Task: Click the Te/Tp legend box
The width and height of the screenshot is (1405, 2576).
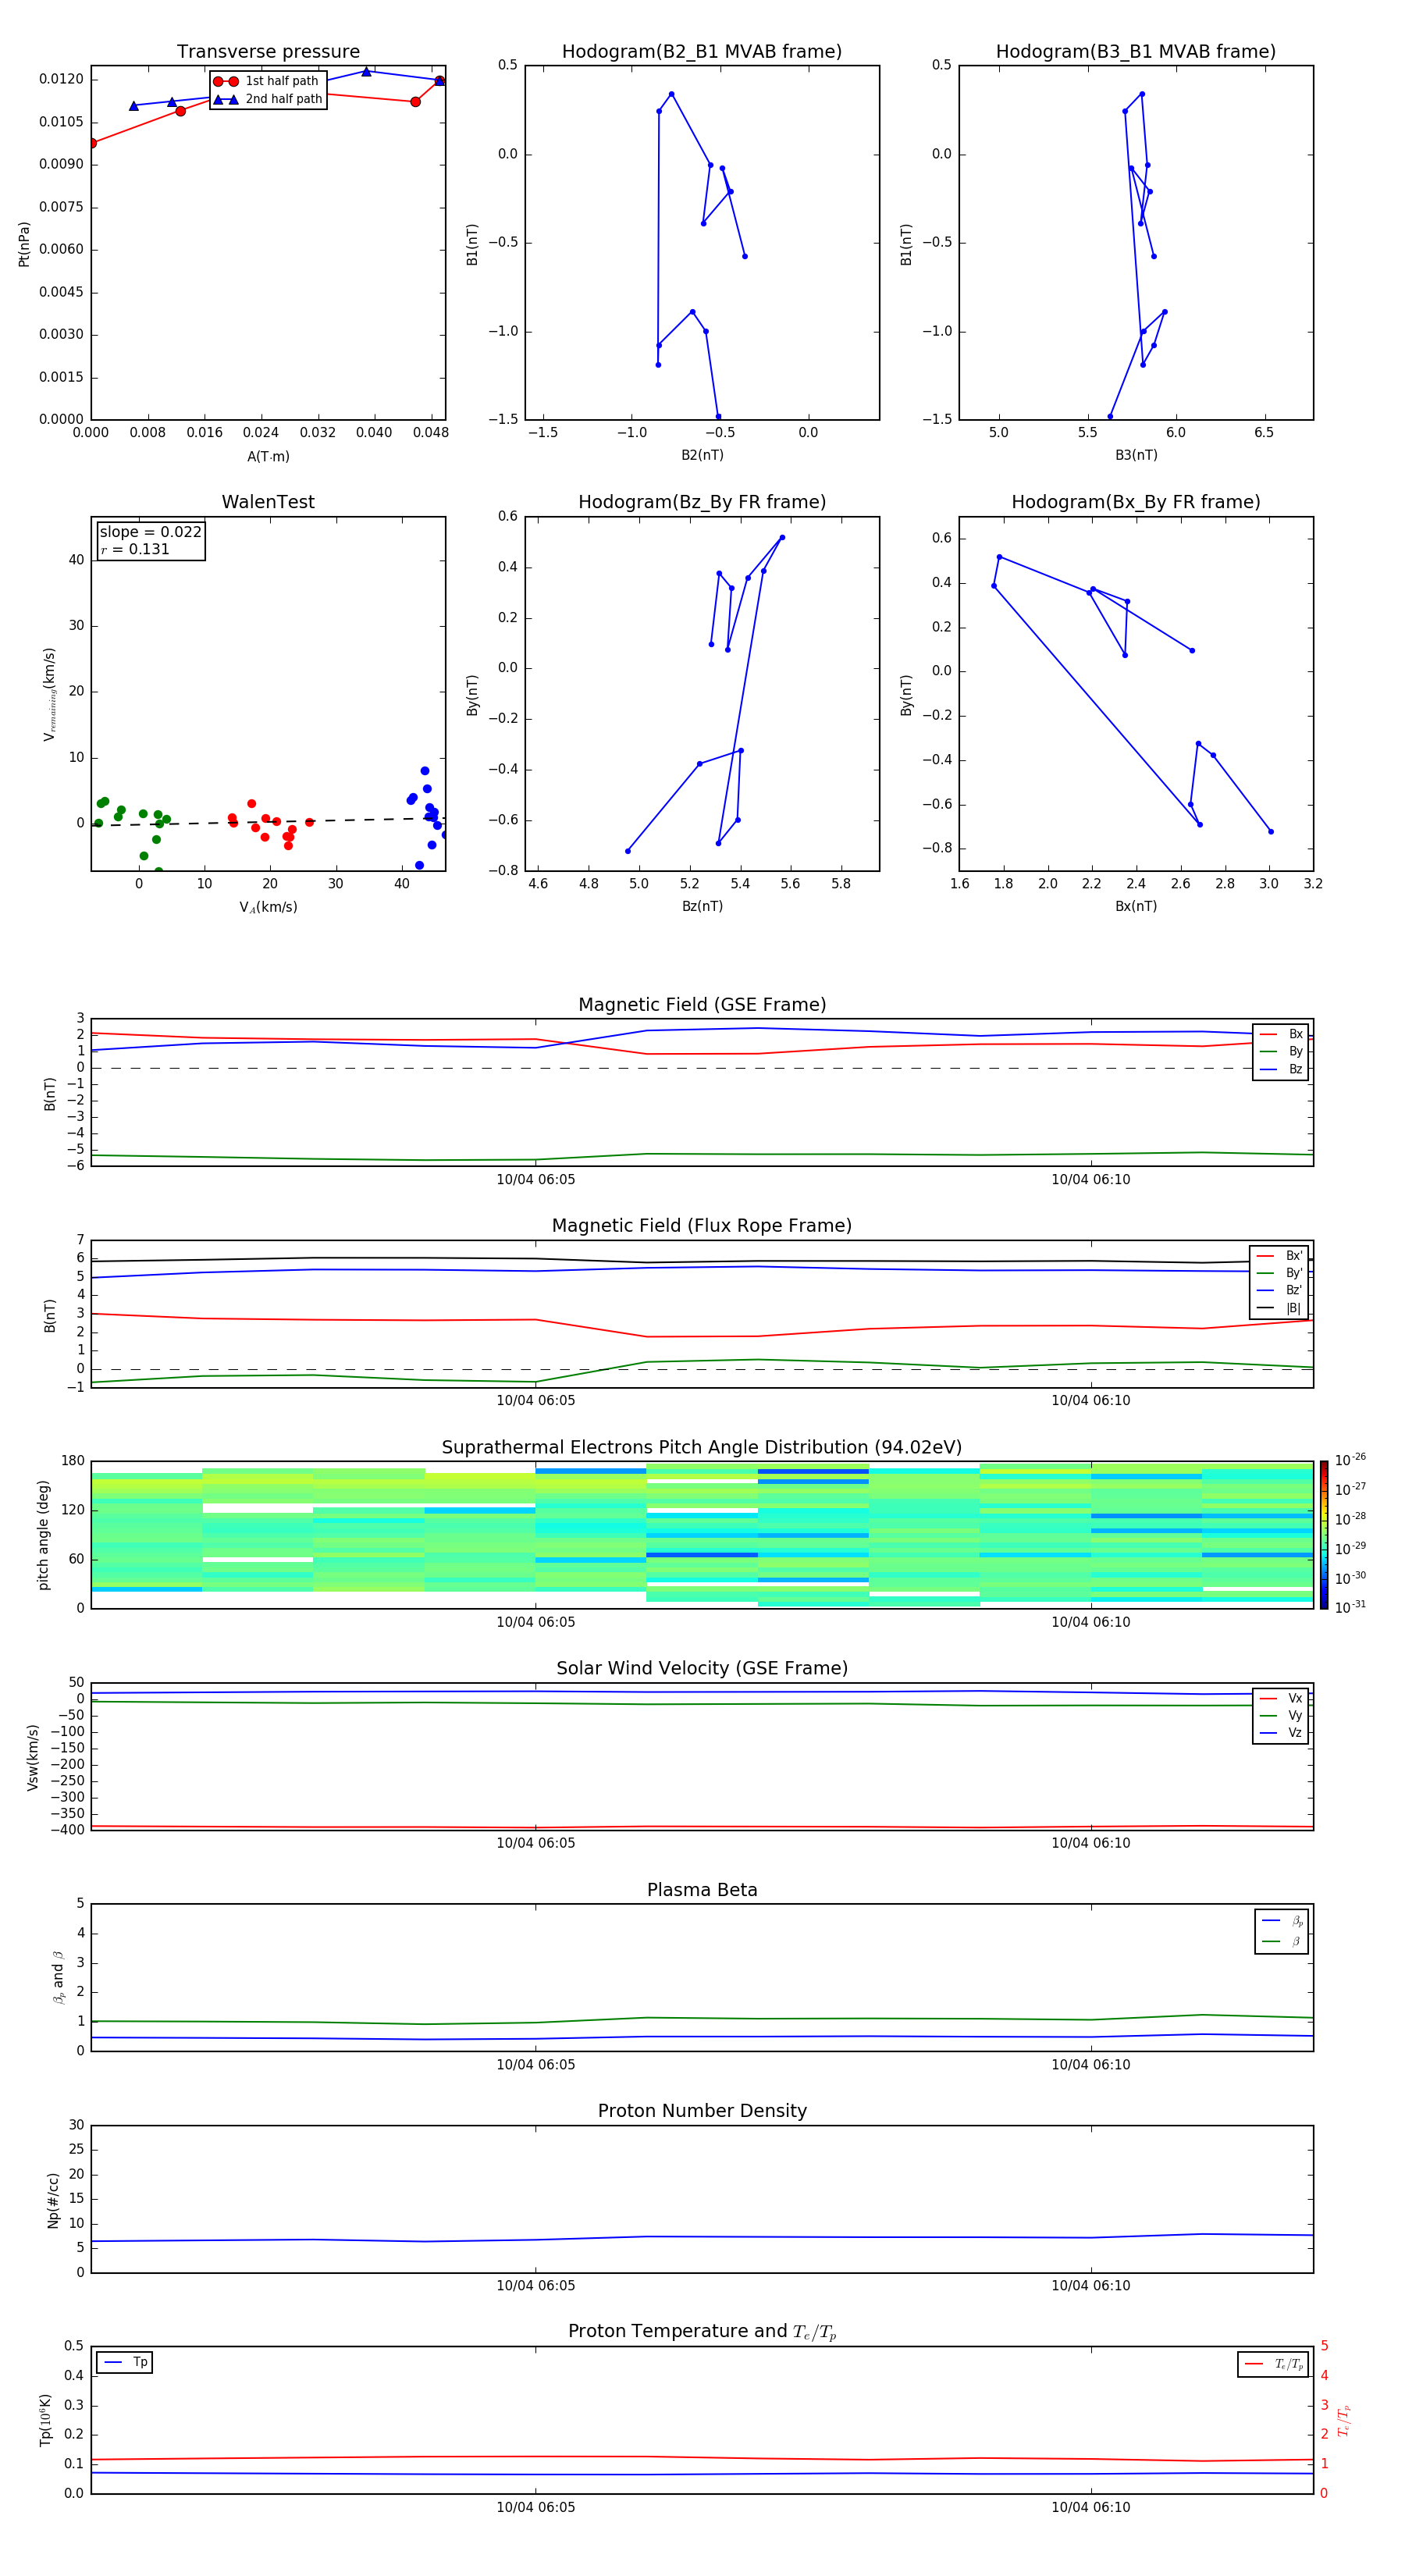Action: click(1273, 2364)
